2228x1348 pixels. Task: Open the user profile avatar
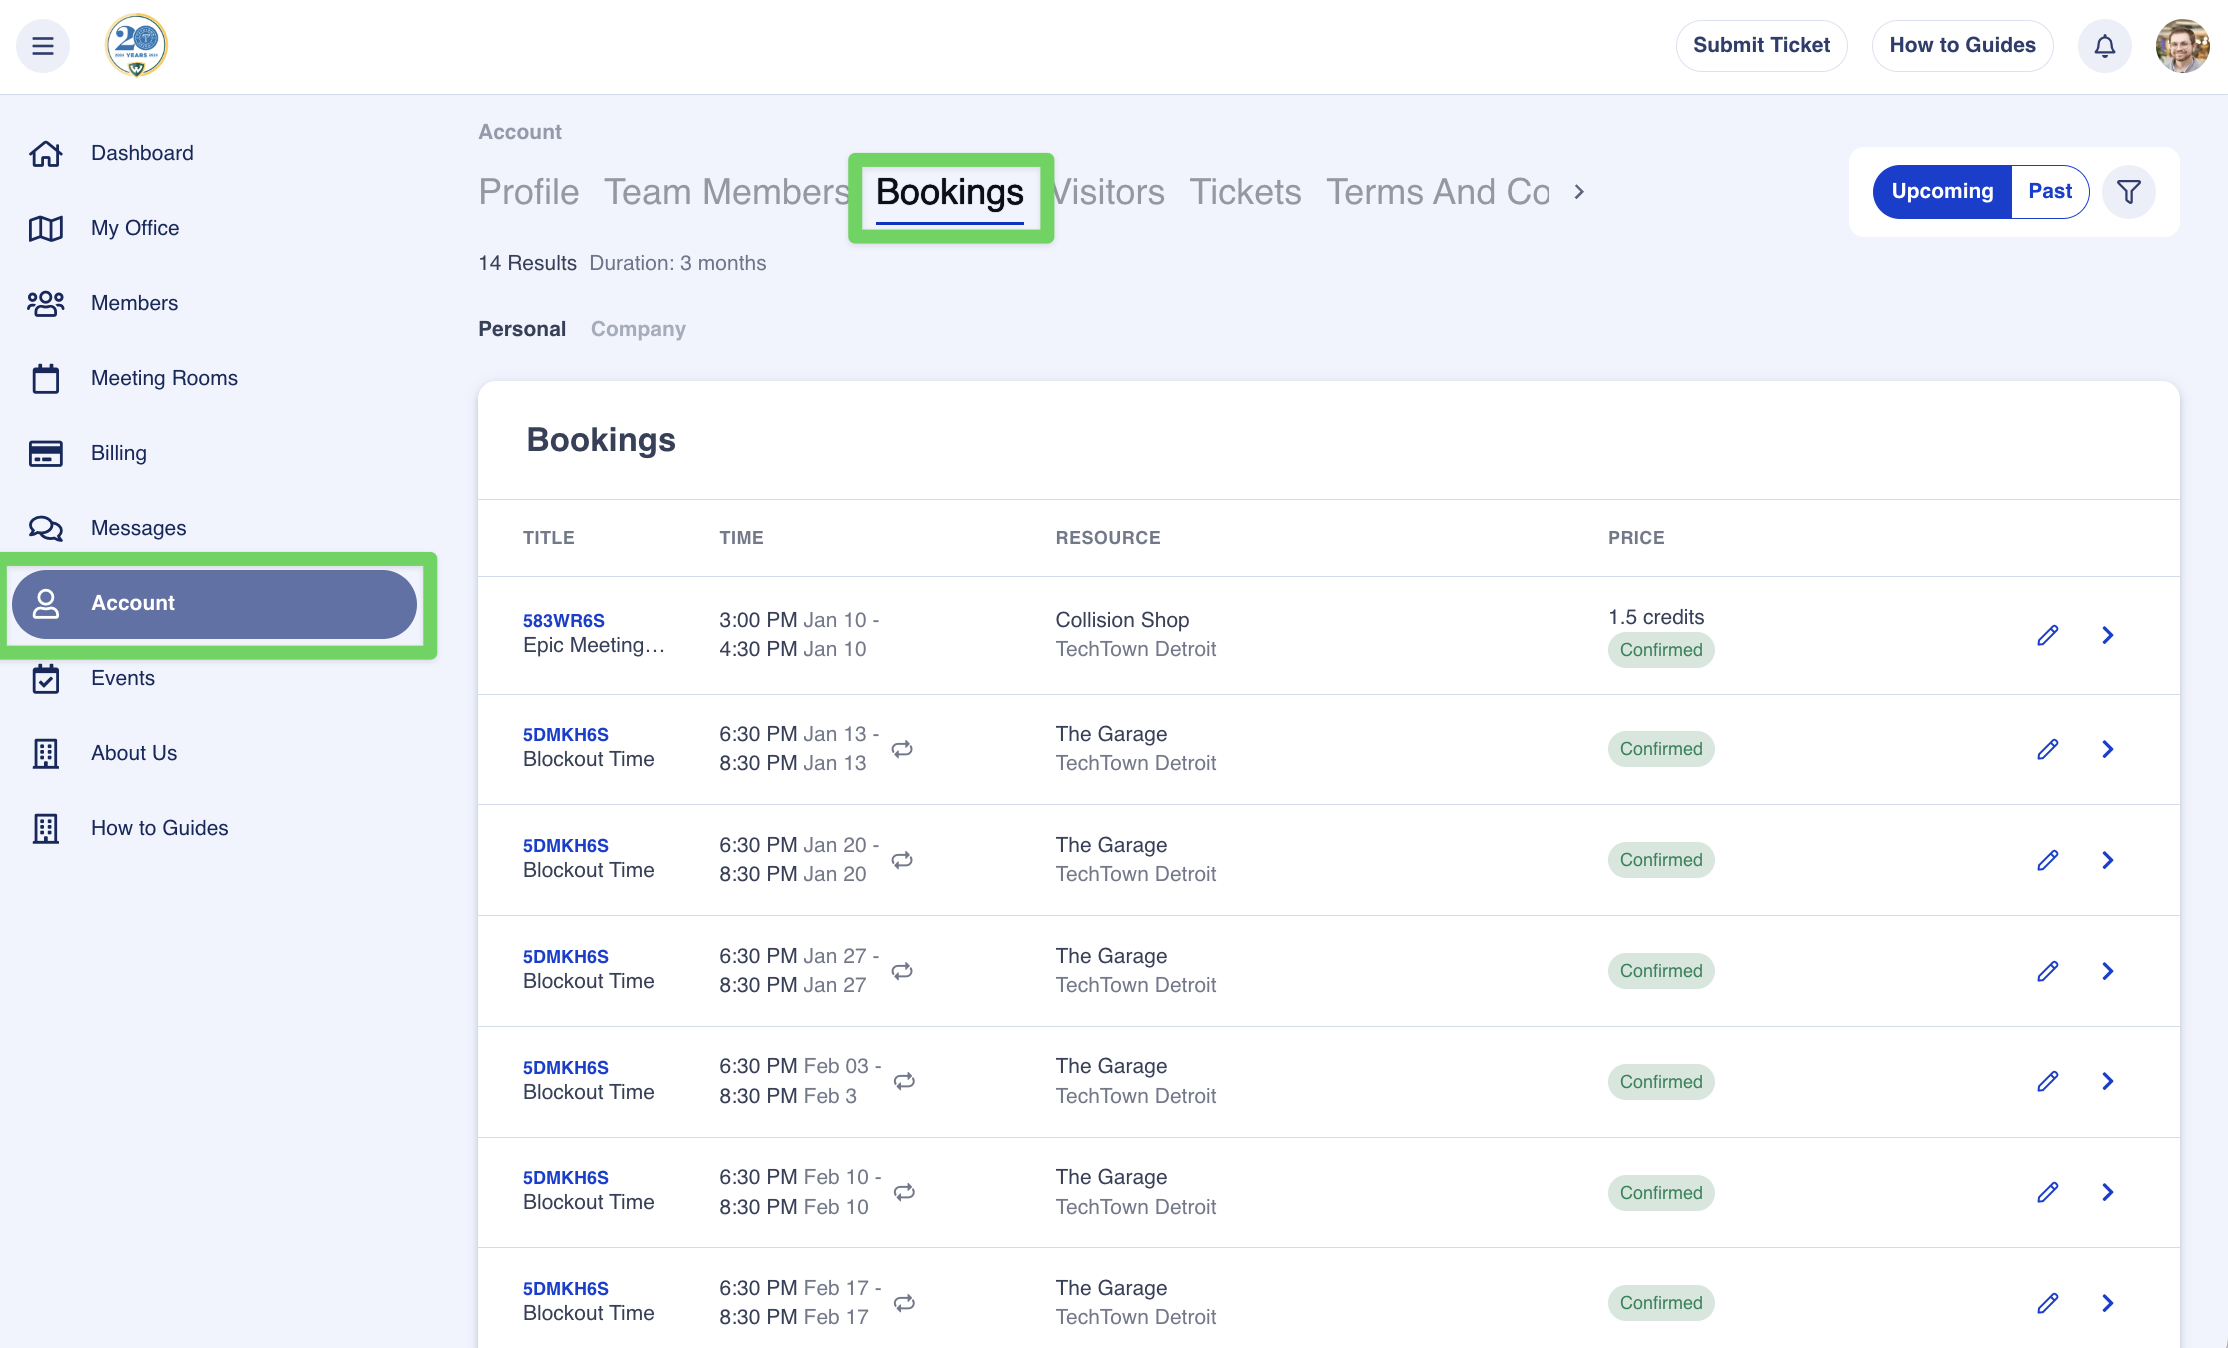(2181, 46)
